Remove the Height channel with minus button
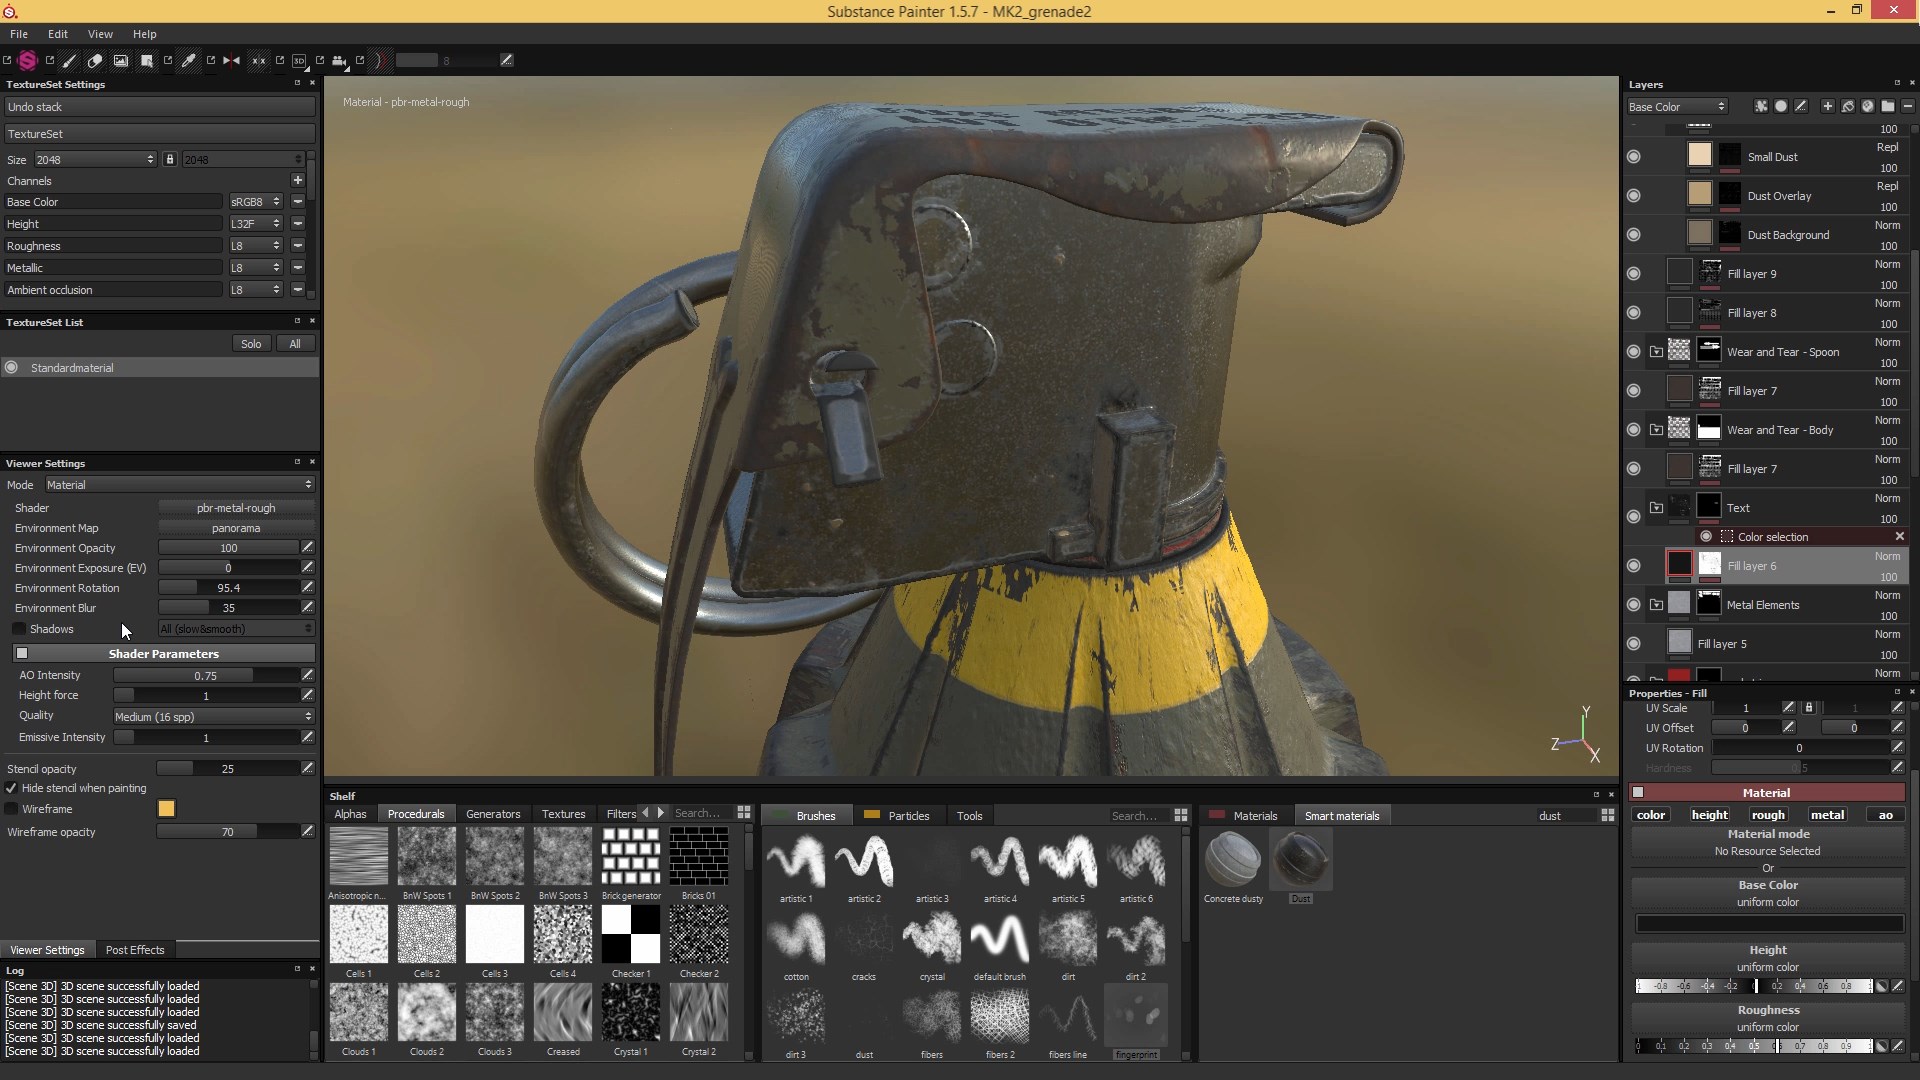Image resolution: width=1920 pixels, height=1080 pixels. (297, 224)
